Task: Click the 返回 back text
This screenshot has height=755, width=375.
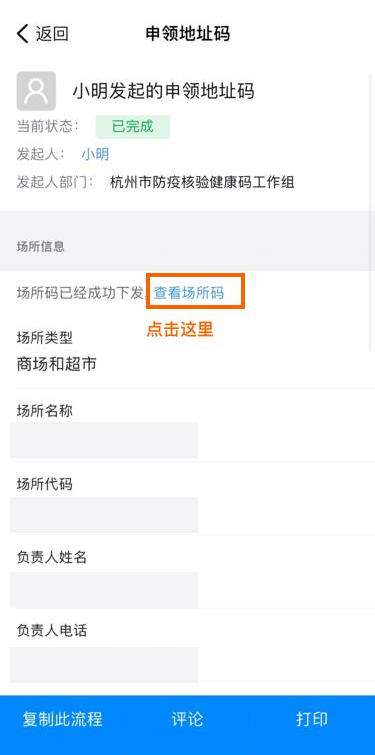Action: [52, 34]
